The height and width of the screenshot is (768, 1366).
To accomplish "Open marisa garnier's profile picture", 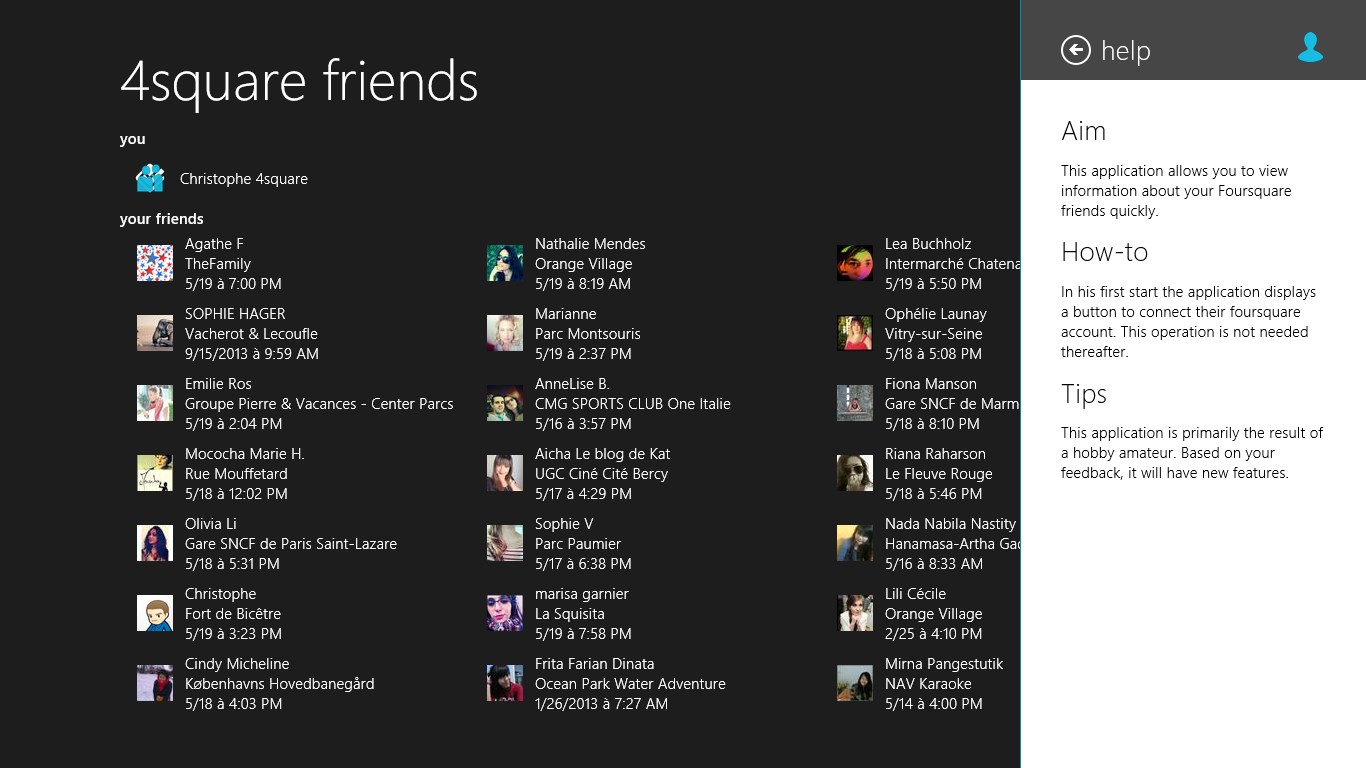I will pyautogui.click(x=505, y=613).
